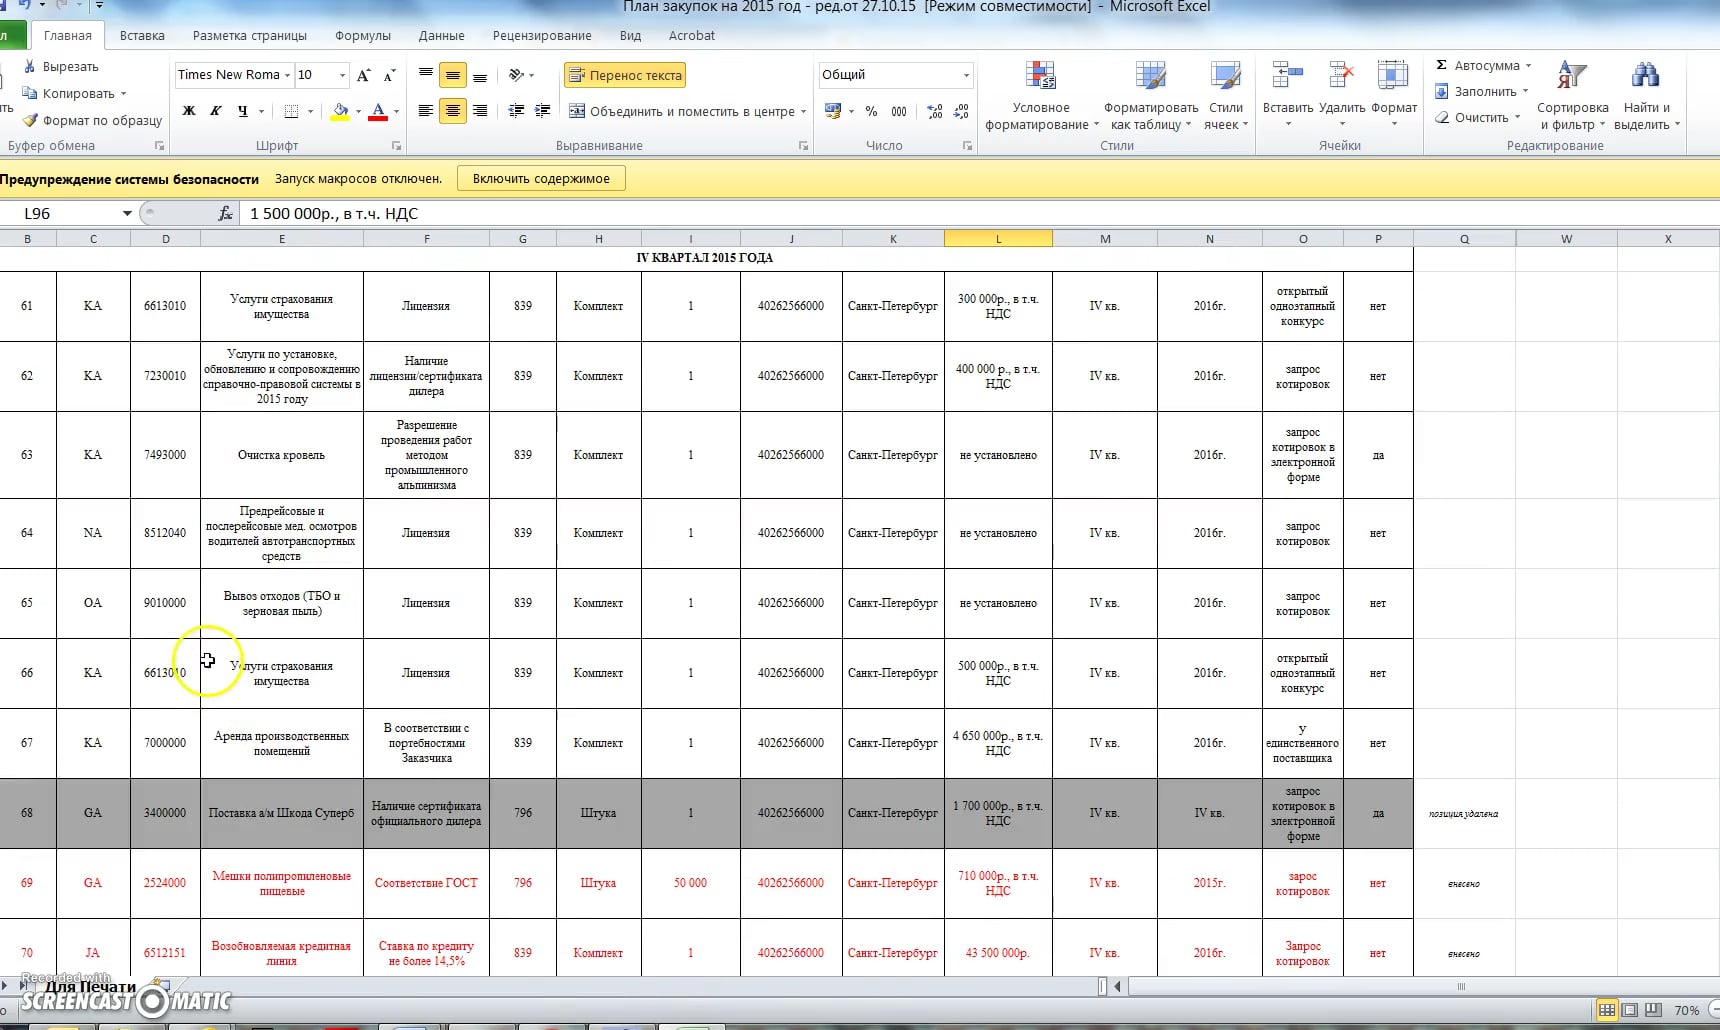Click cell with text Очистка кровель
Screen dimensions: 1720x1030
282,455
